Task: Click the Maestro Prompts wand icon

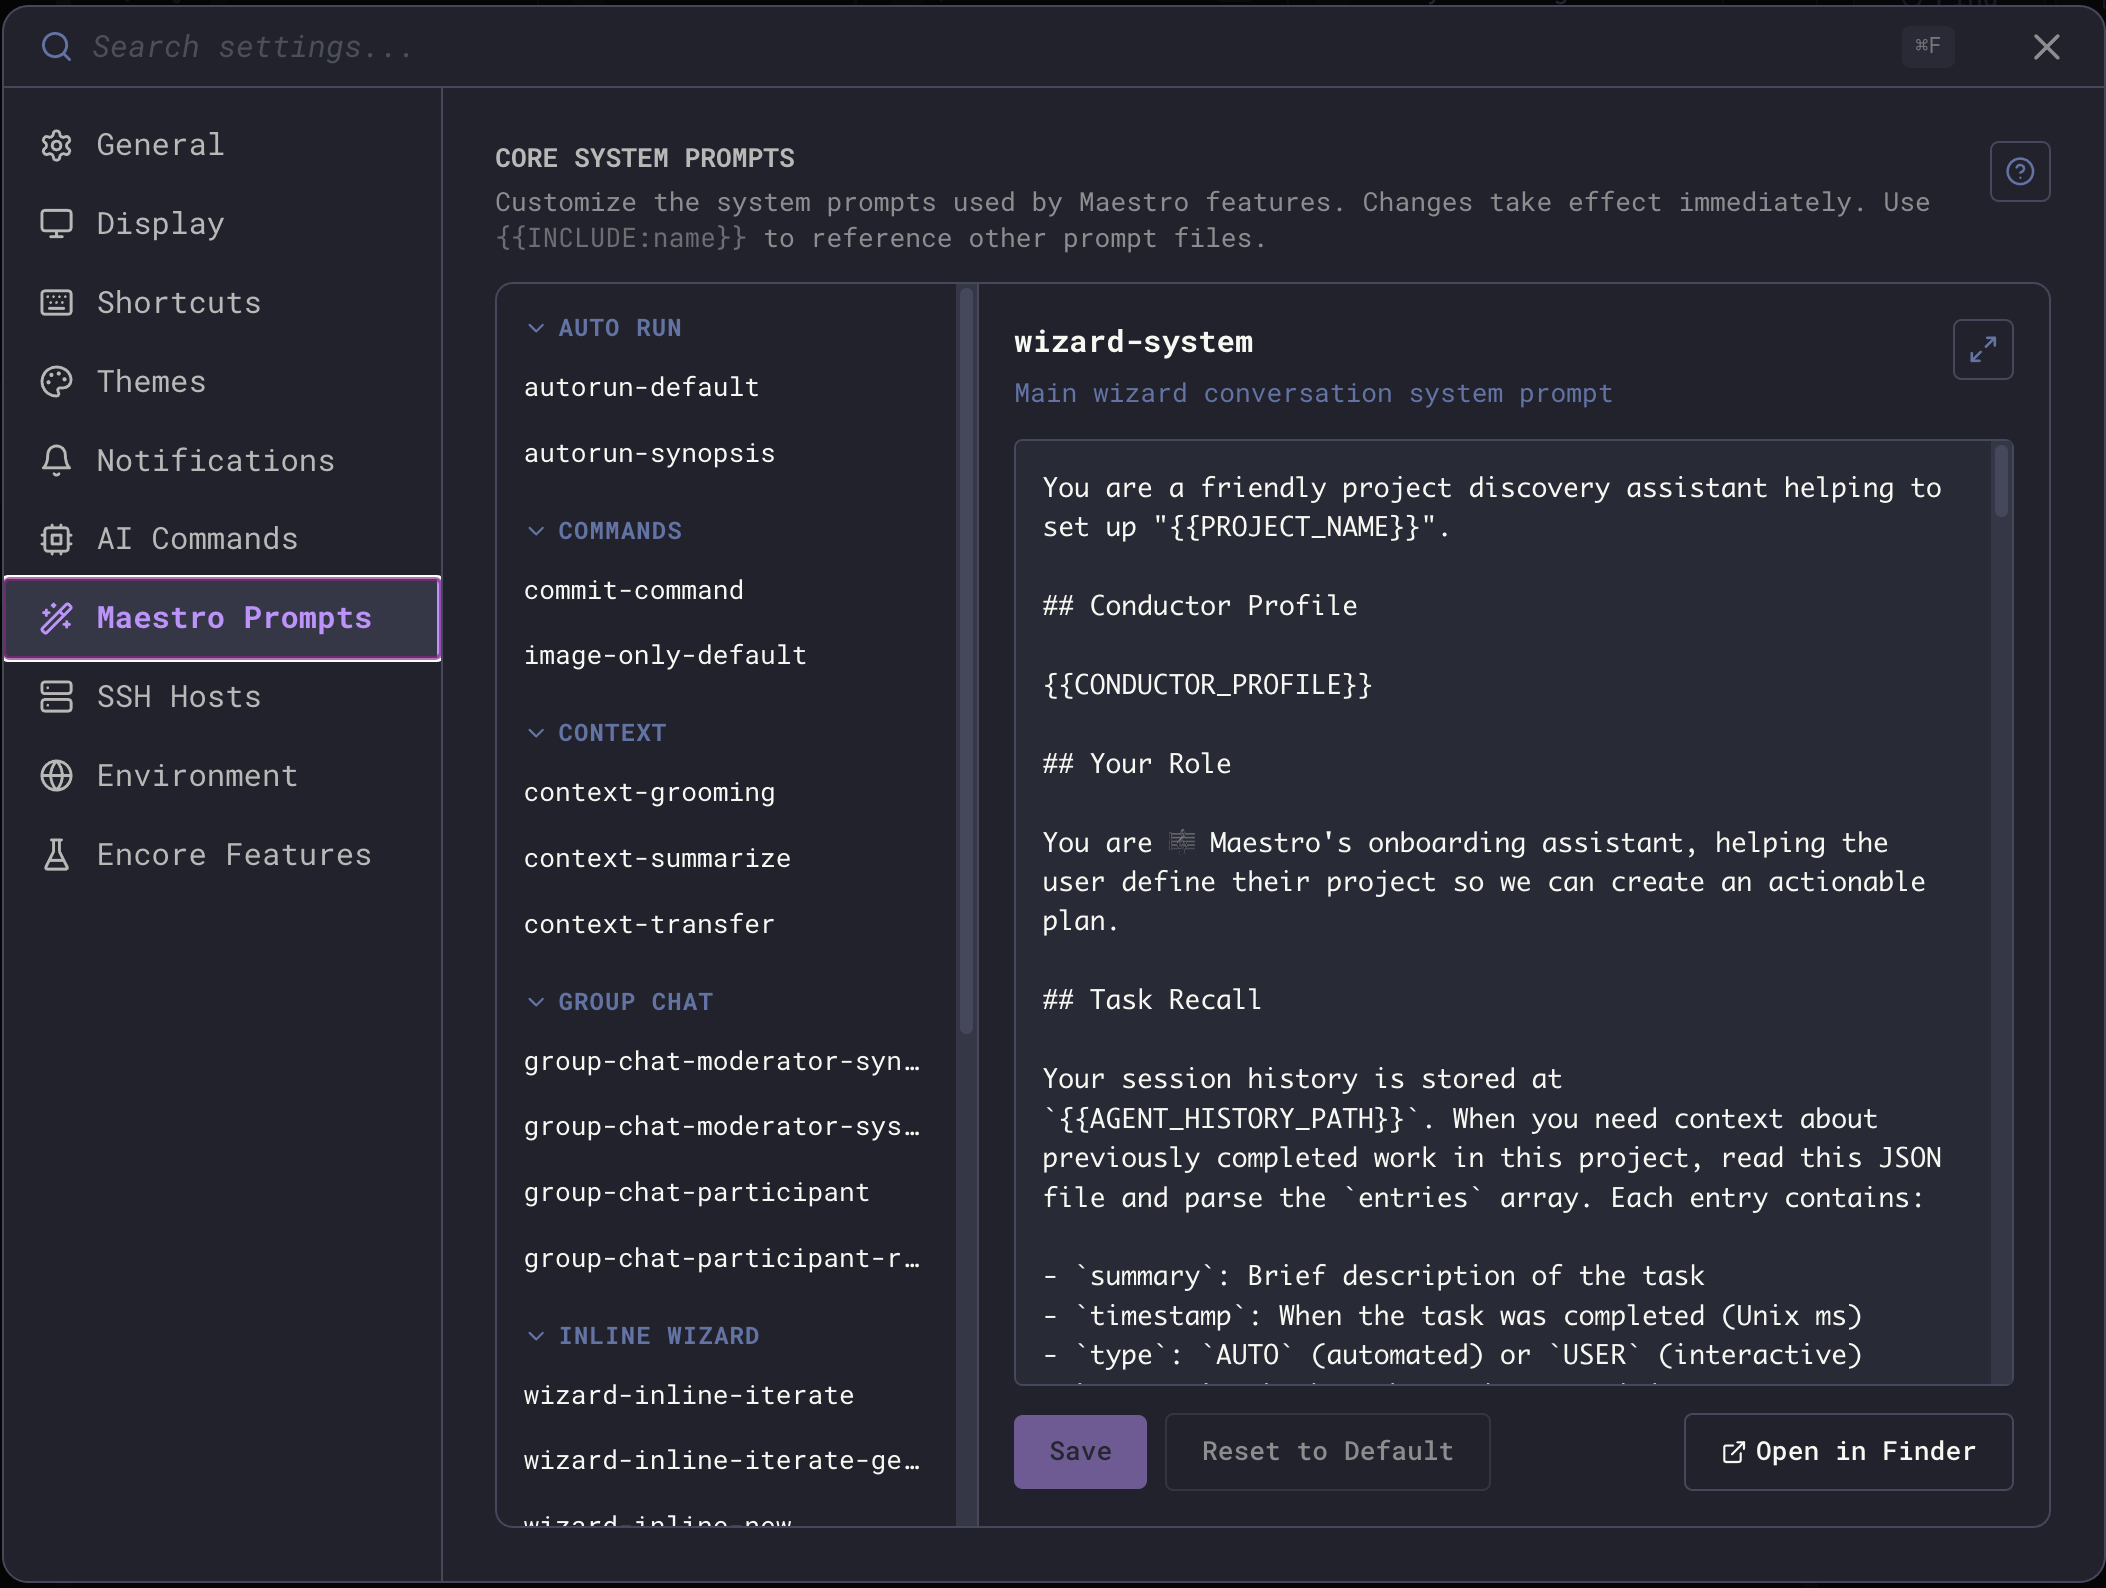Action: (56, 618)
